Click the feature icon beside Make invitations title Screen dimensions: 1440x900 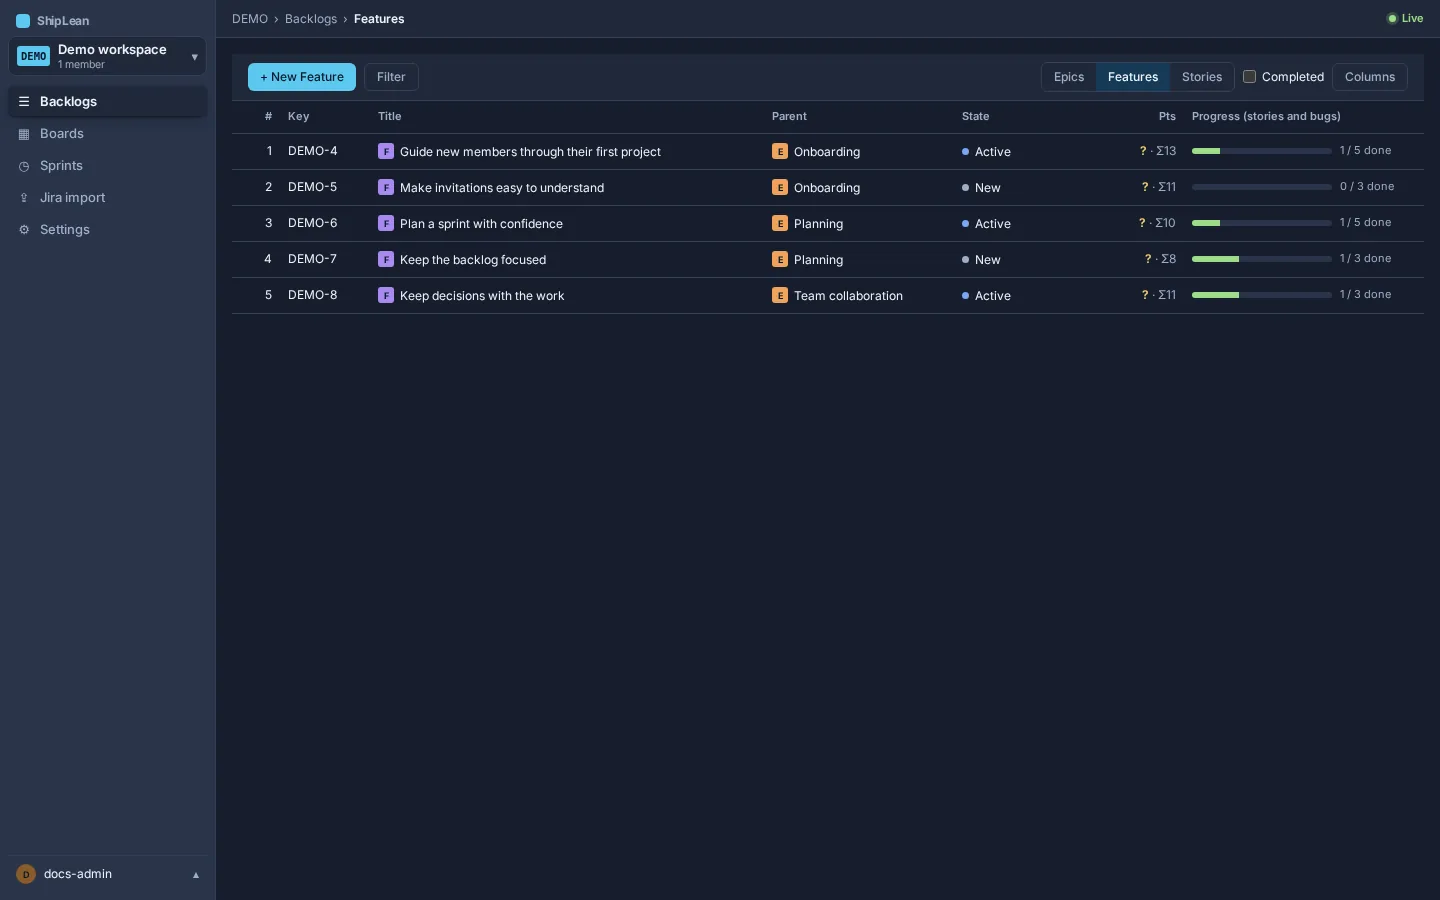click(386, 187)
